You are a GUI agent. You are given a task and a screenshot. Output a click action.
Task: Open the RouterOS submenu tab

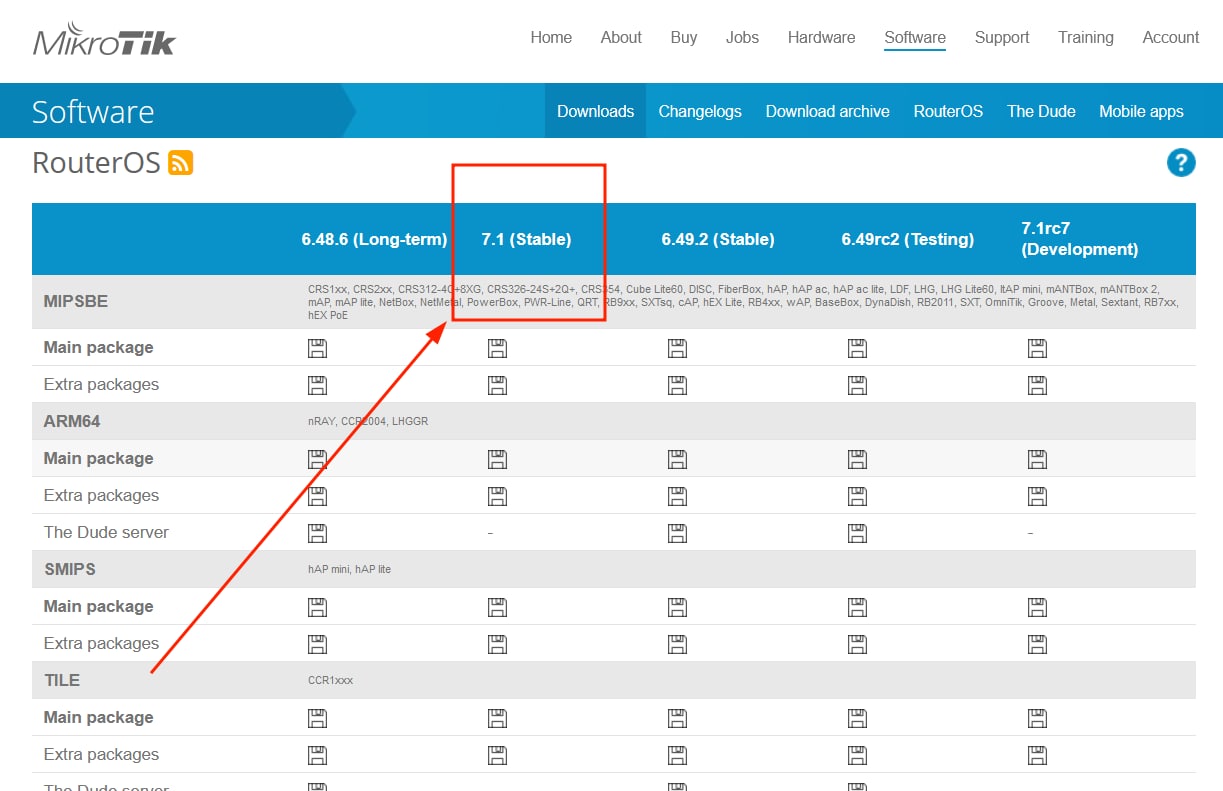click(948, 111)
